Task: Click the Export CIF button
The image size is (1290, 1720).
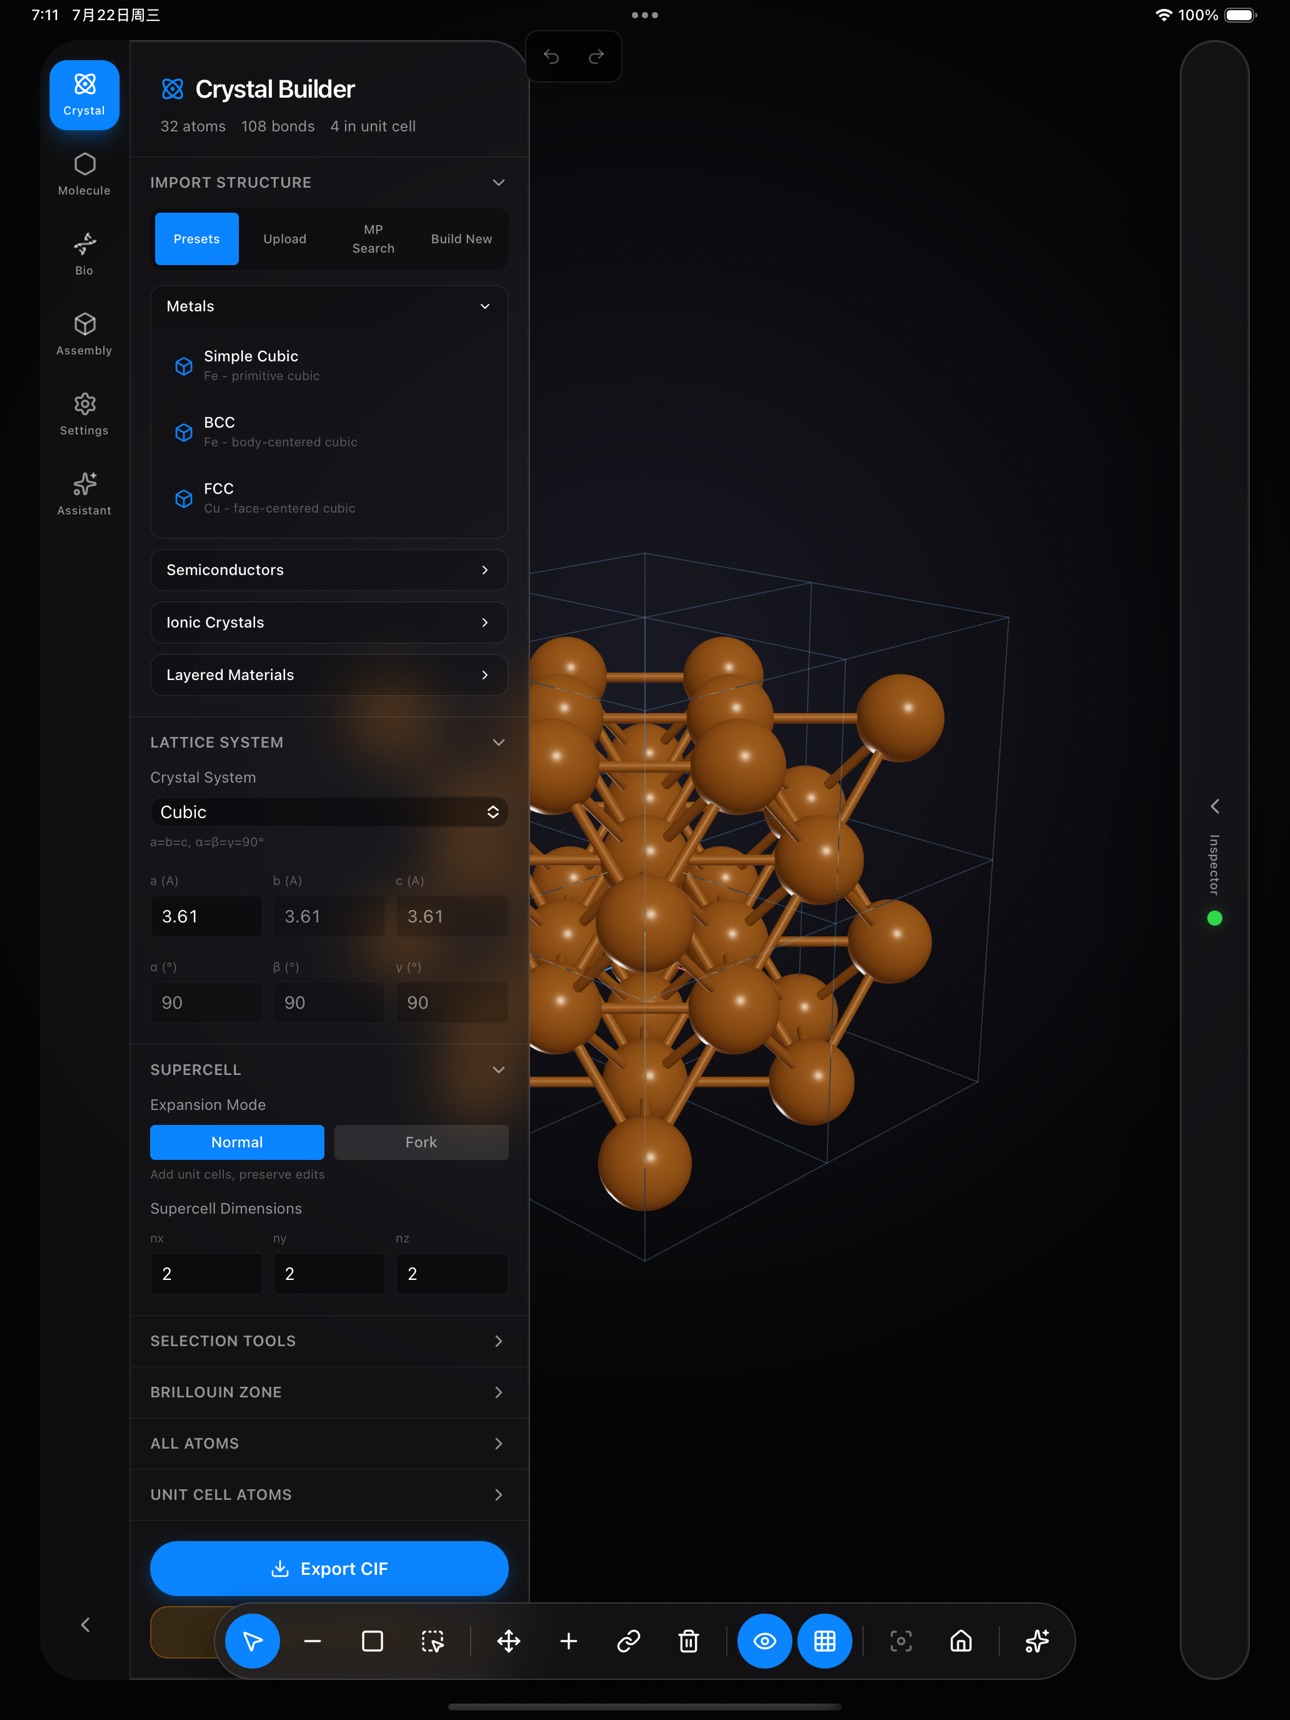Action: click(329, 1568)
